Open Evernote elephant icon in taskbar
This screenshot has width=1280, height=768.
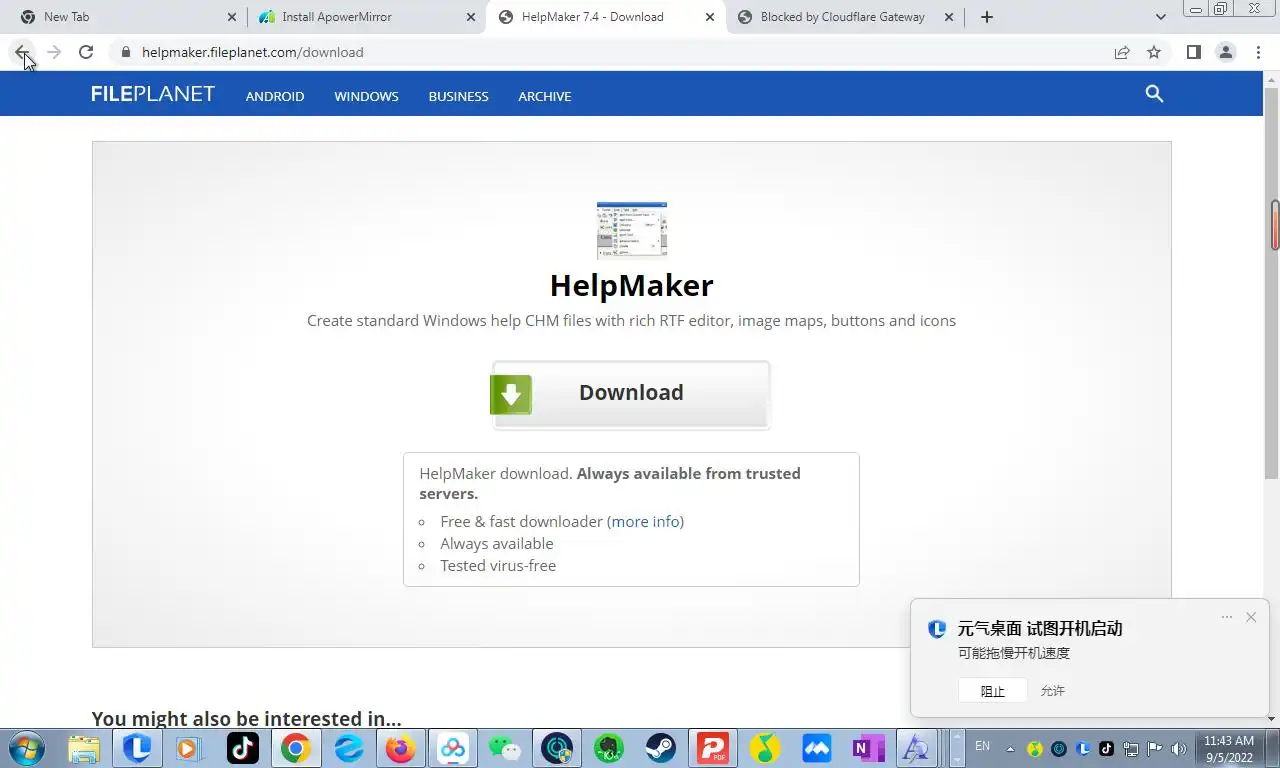[608, 748]
